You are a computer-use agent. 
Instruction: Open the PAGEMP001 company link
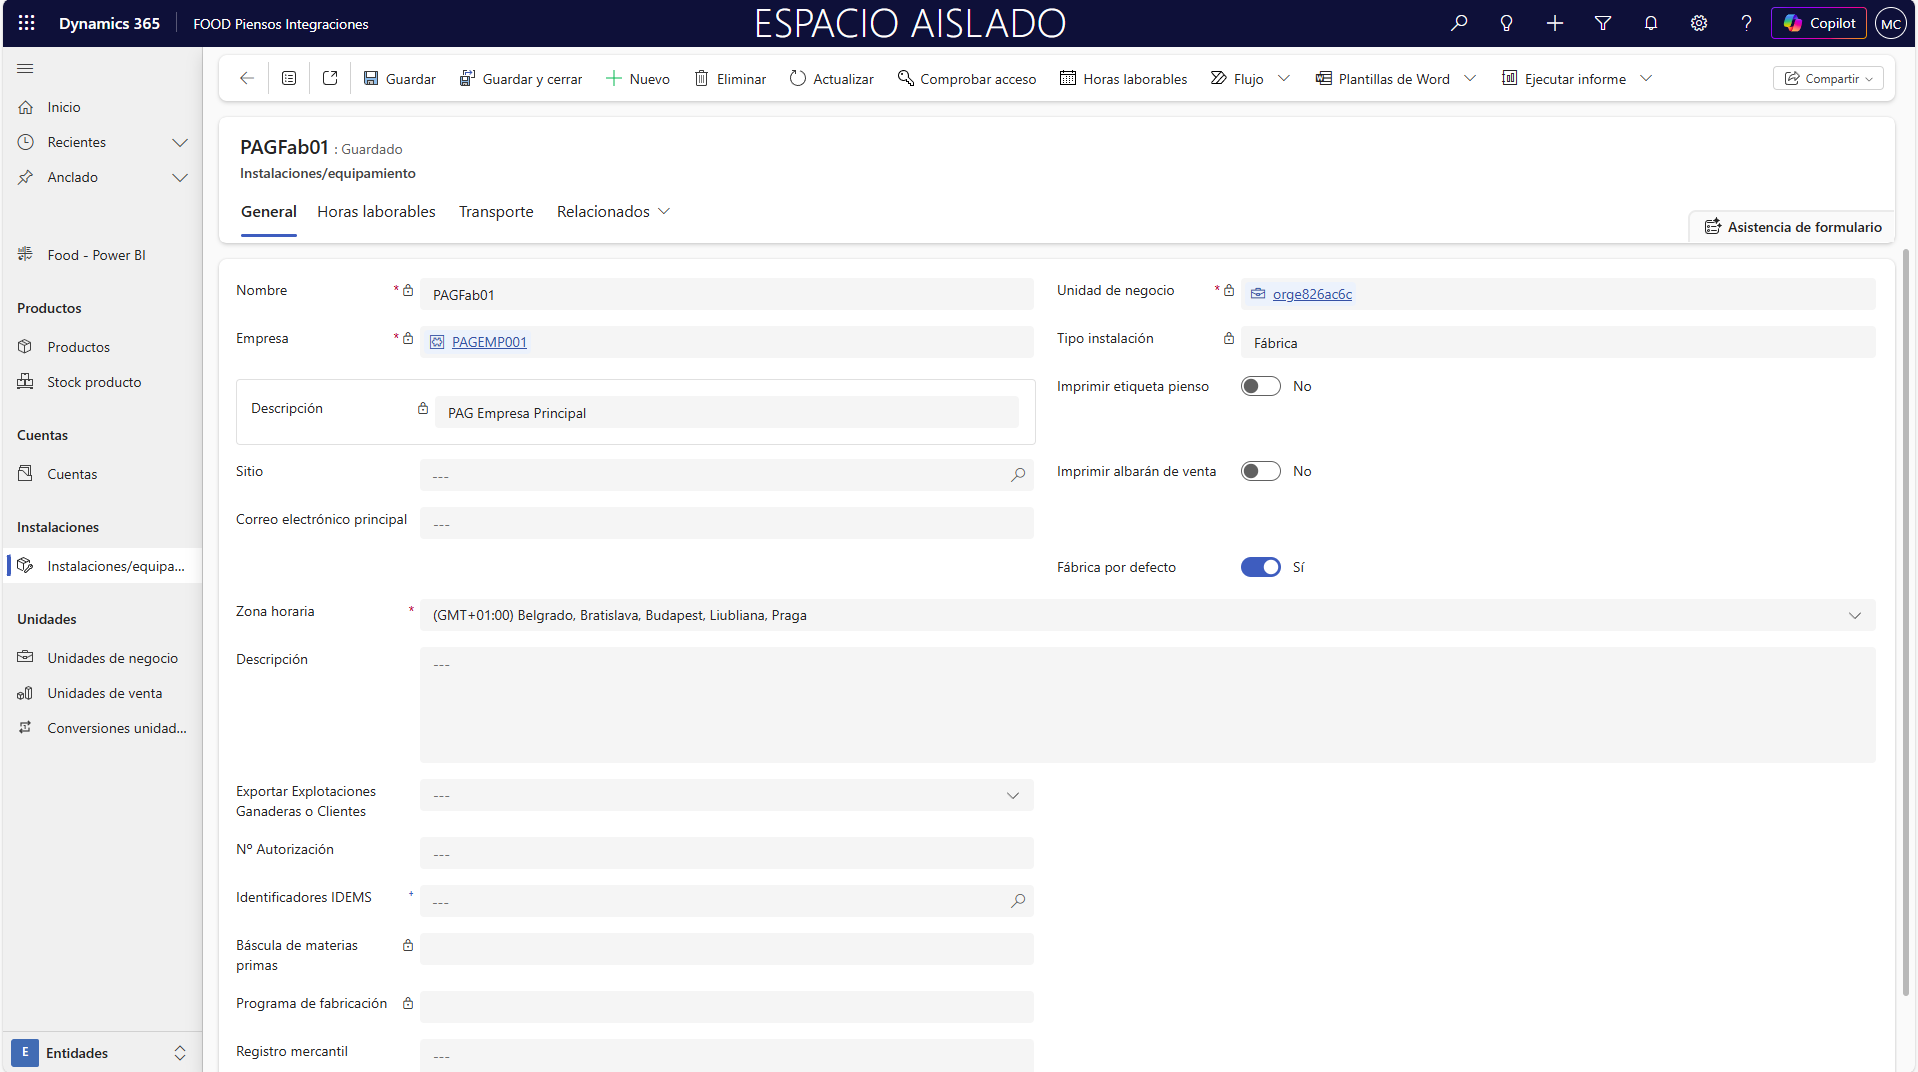[x=489, y=342]
